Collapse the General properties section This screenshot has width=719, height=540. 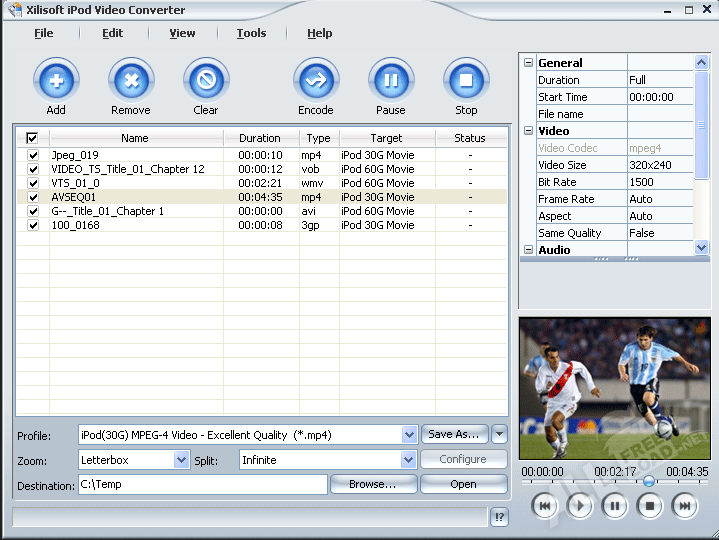tap(528, 63)
